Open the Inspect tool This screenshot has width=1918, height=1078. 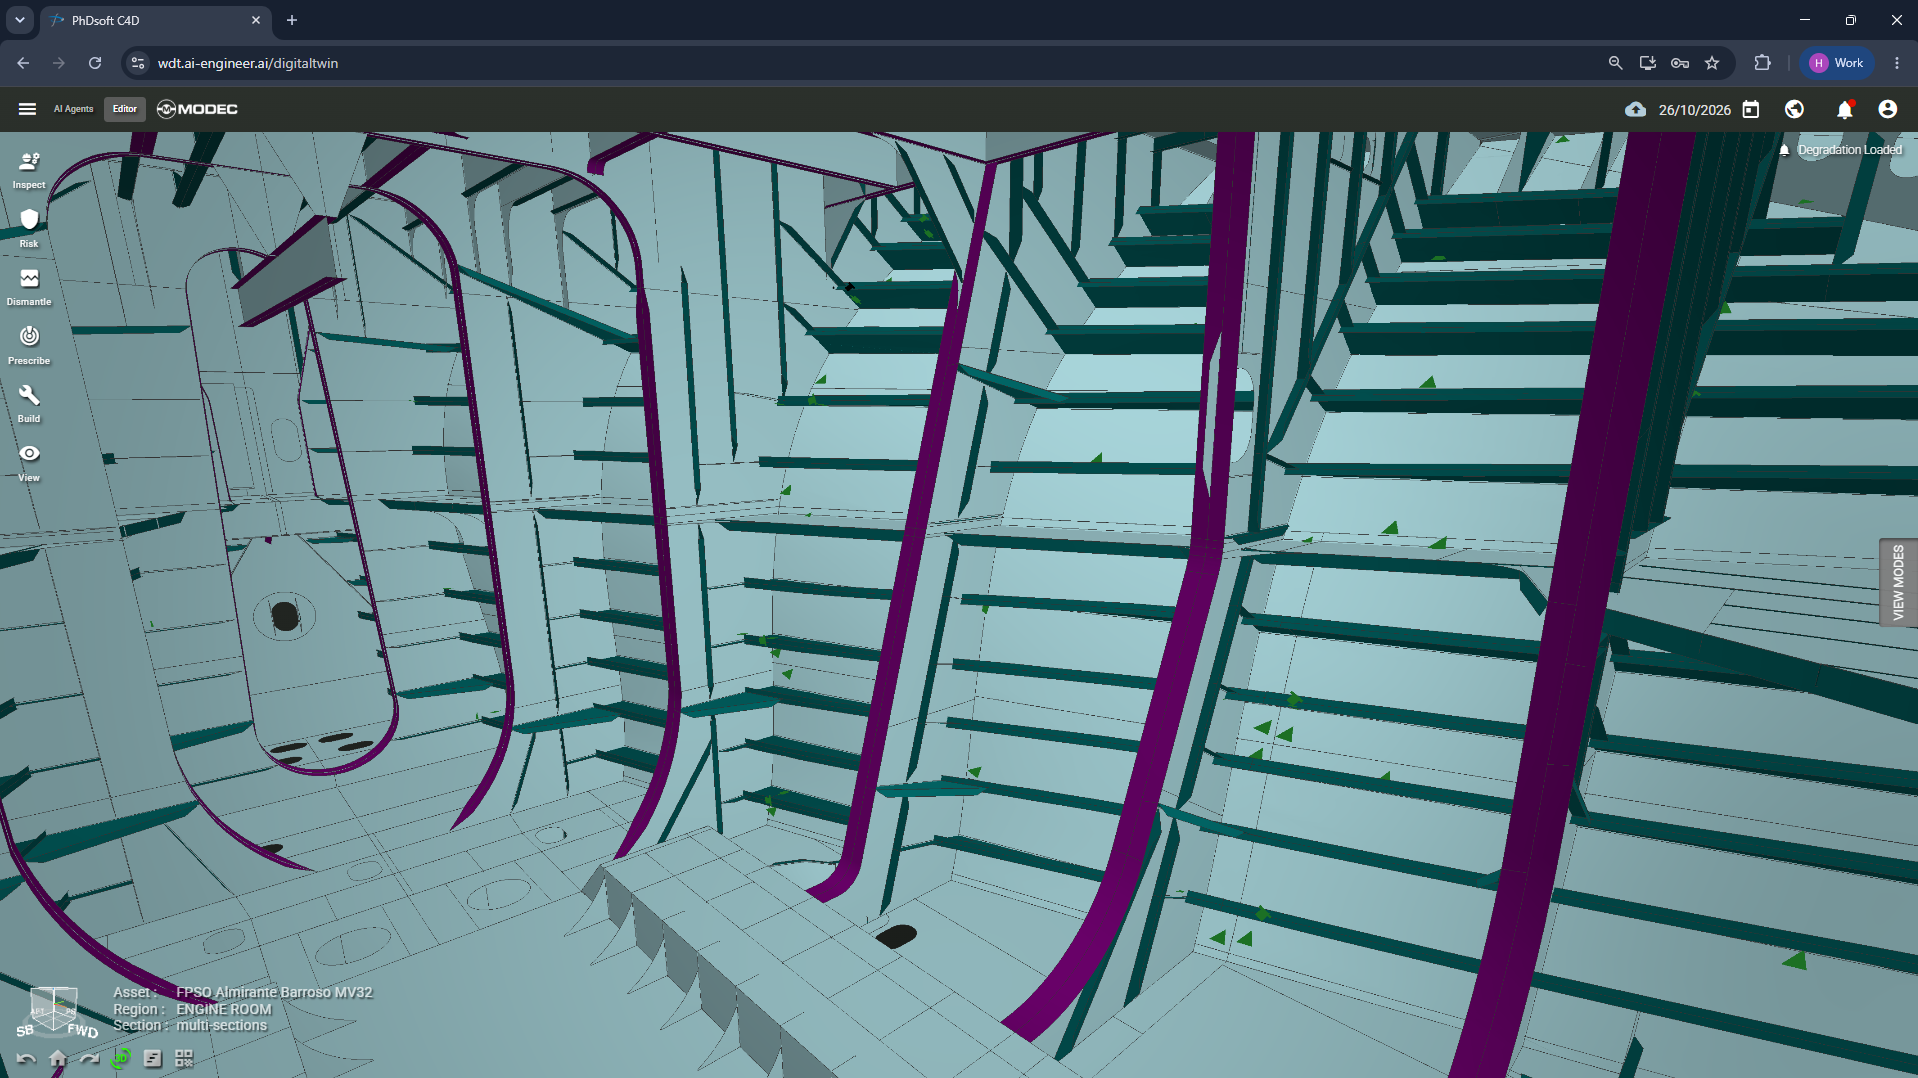pyautogui.click(x=29, y=170)
